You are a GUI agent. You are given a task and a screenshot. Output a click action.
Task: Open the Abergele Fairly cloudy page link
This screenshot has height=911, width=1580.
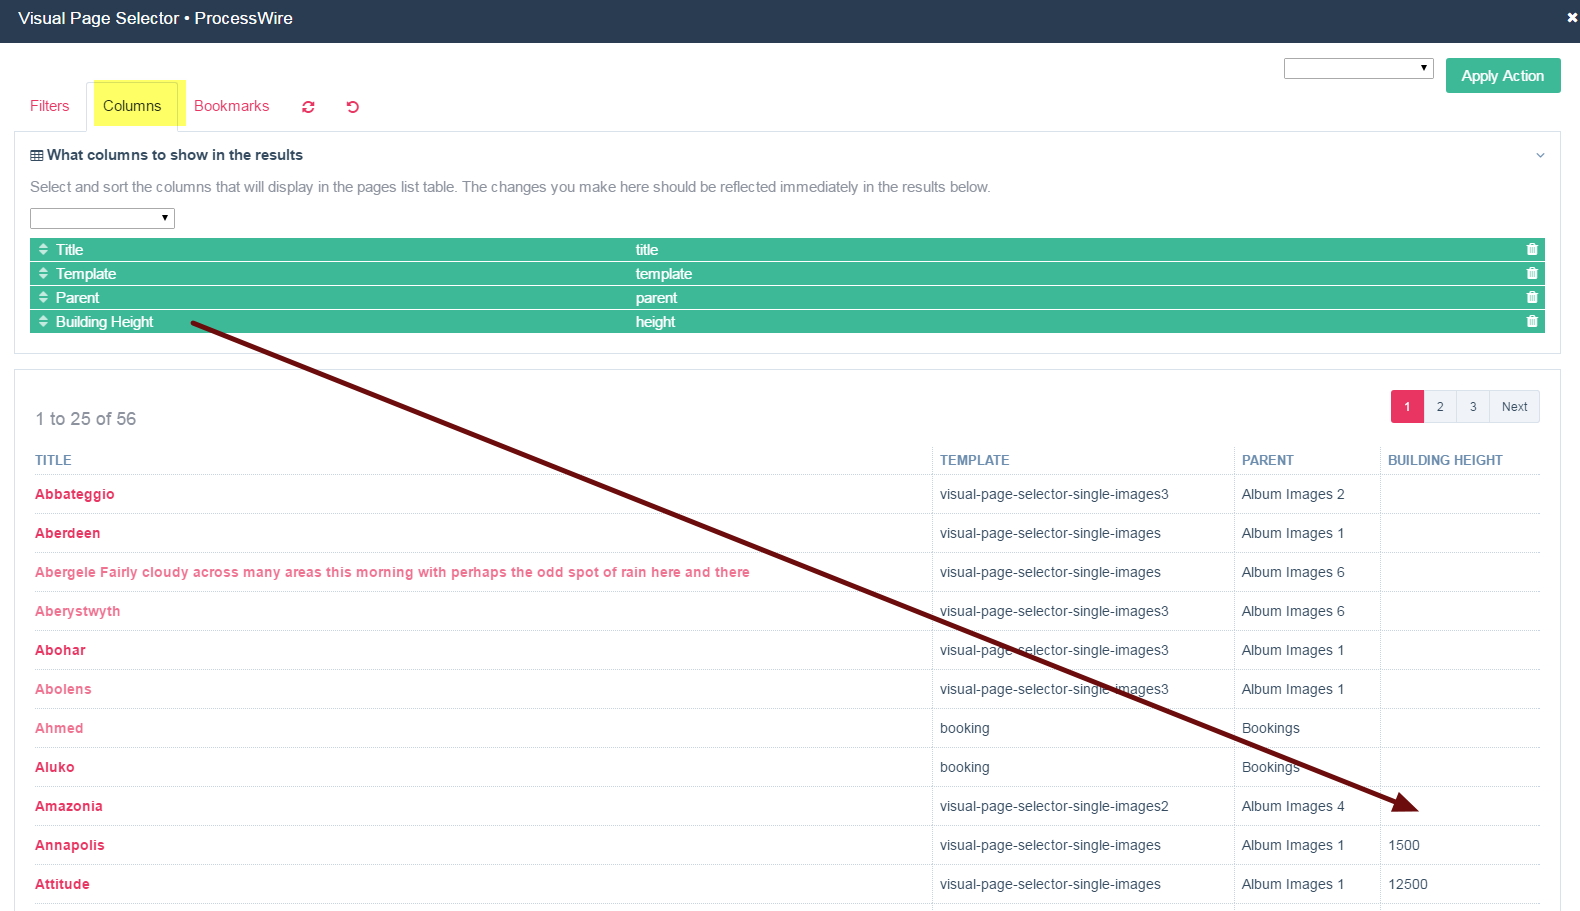tap(392, 572)
